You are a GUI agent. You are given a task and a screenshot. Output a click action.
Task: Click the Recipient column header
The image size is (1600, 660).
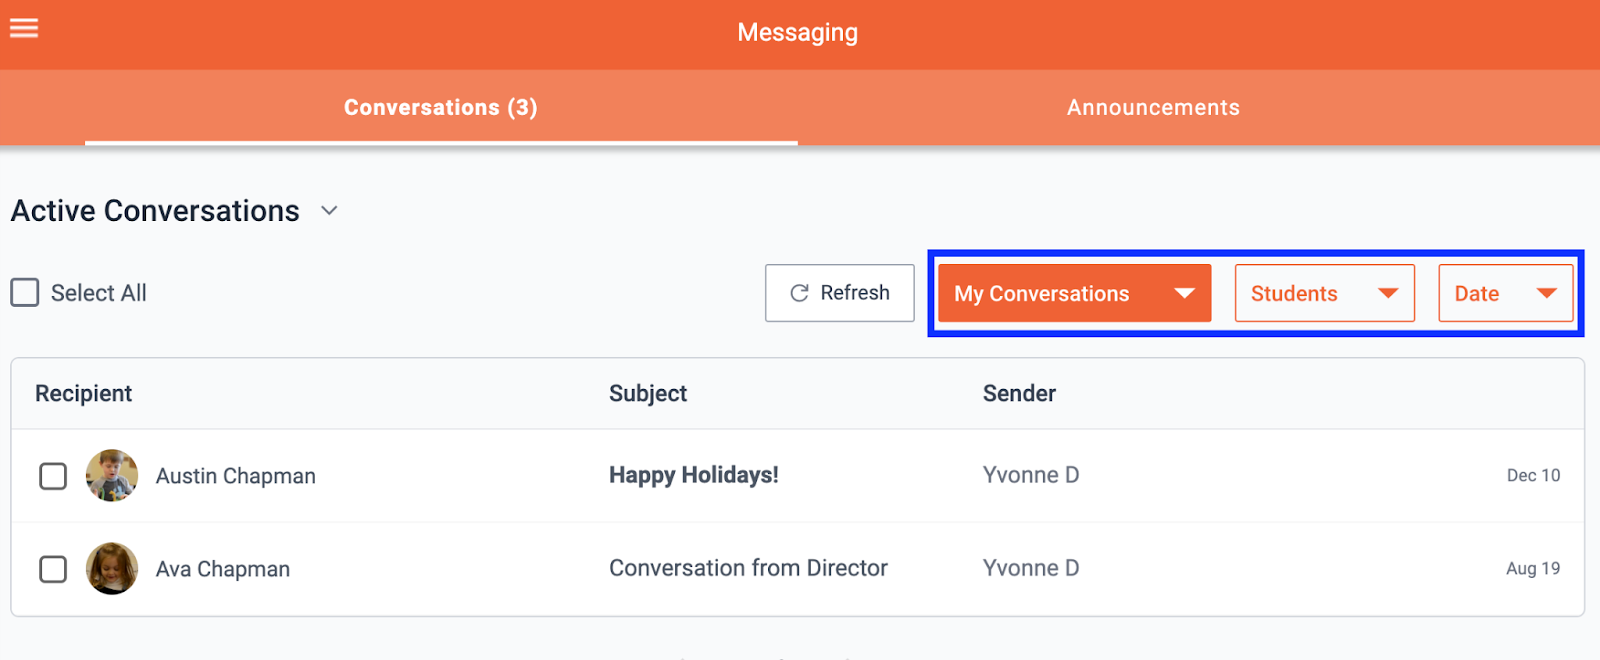tap(84, 394)
